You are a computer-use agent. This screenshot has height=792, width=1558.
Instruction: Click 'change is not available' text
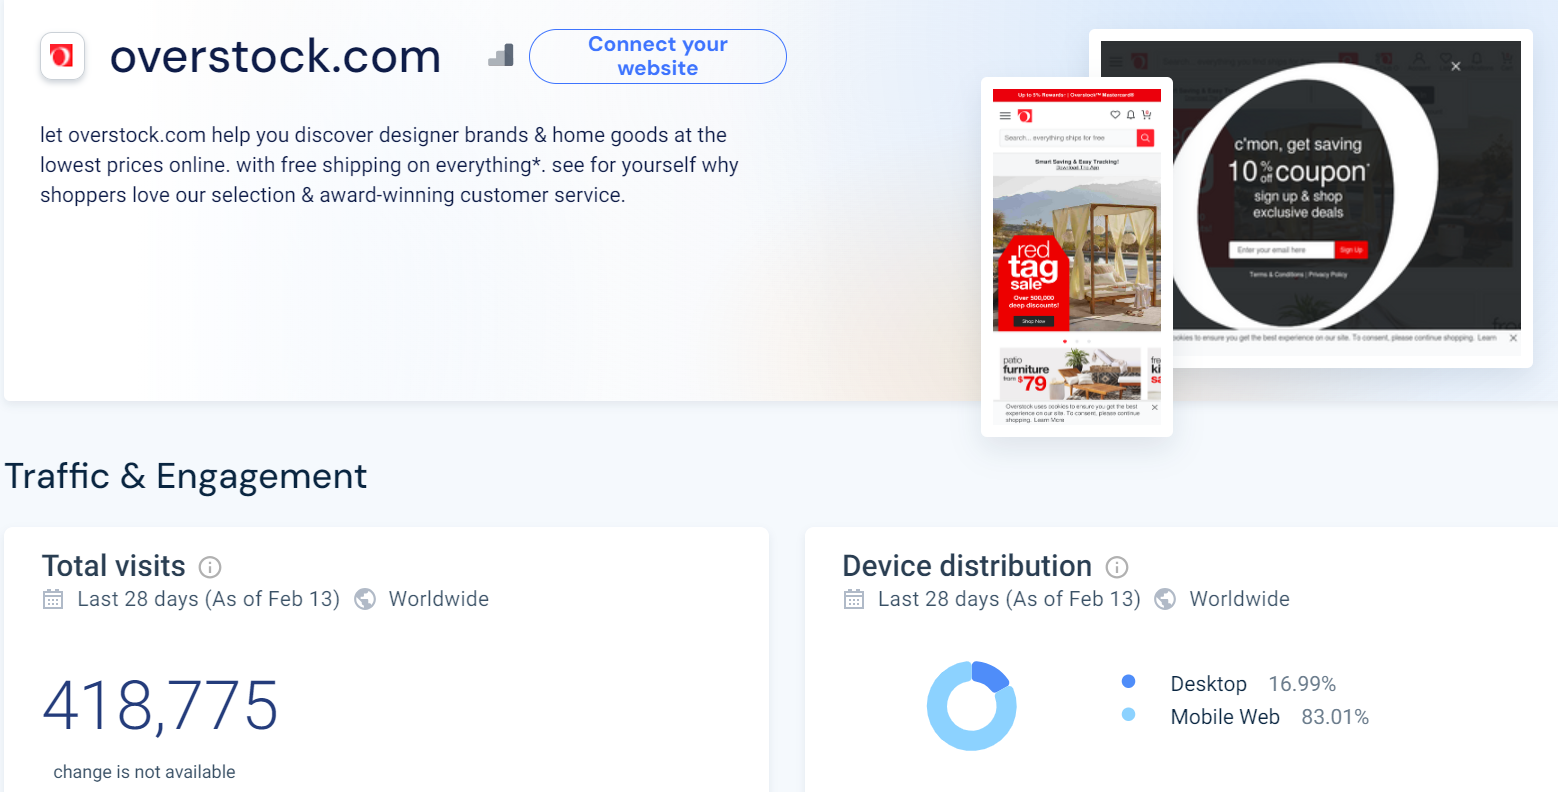(144, 772)
